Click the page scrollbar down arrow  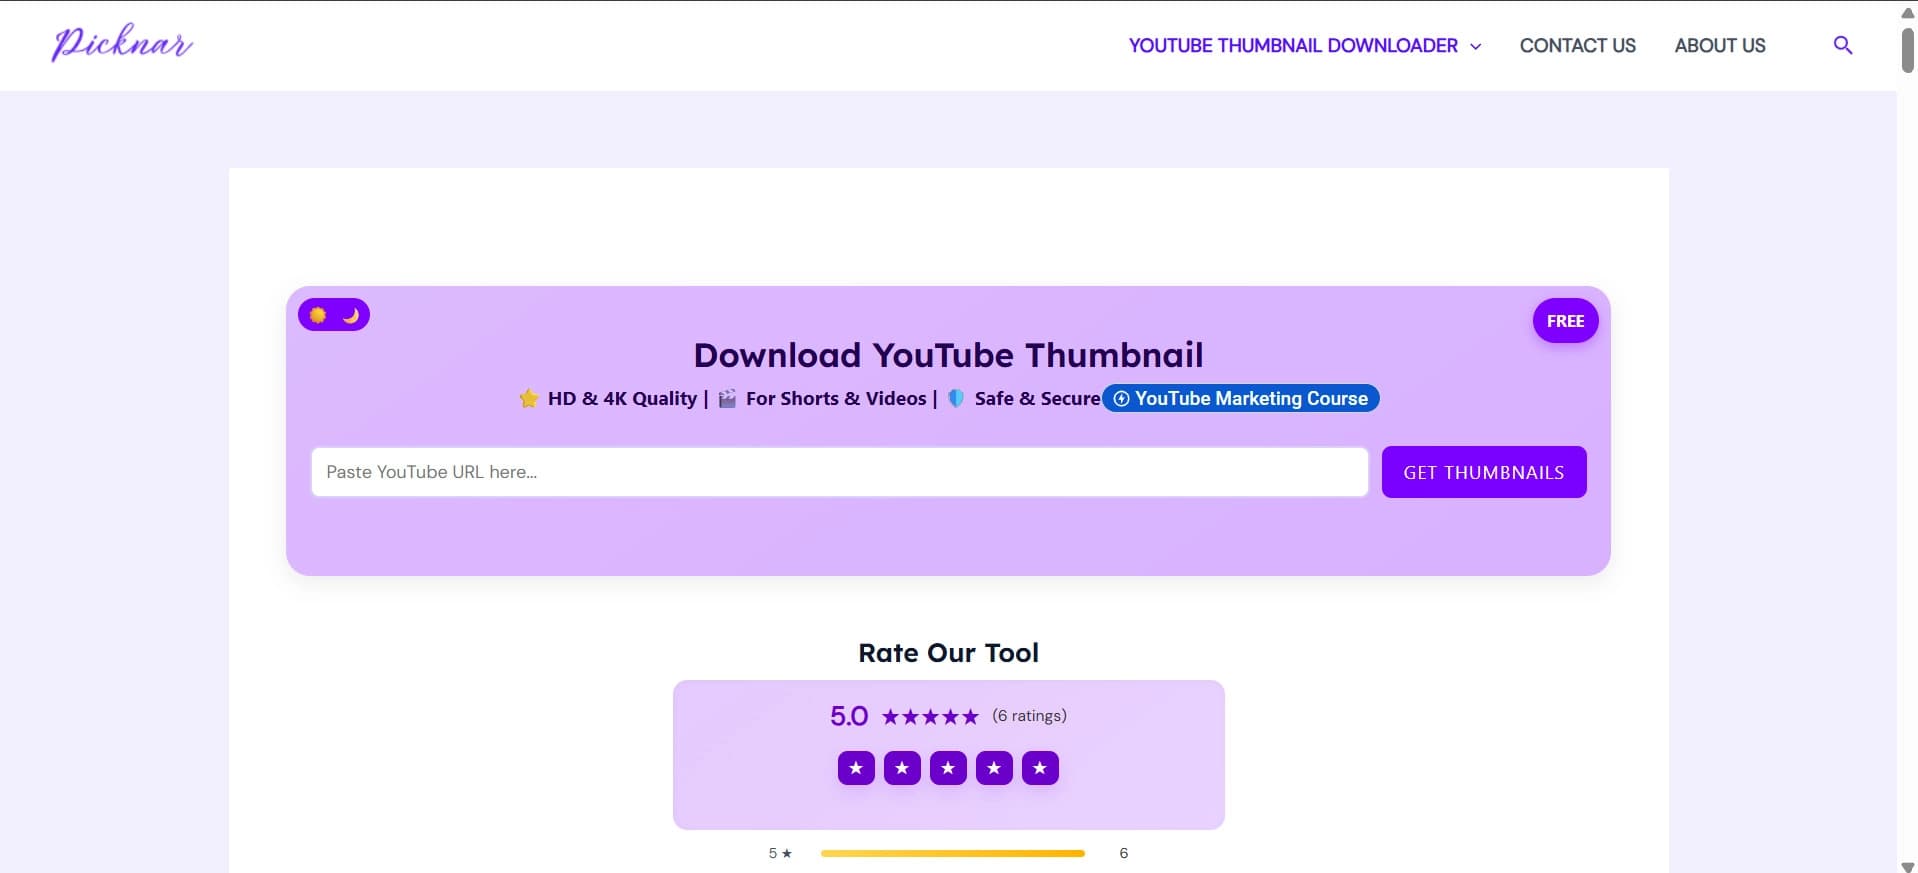[1907, 866]
